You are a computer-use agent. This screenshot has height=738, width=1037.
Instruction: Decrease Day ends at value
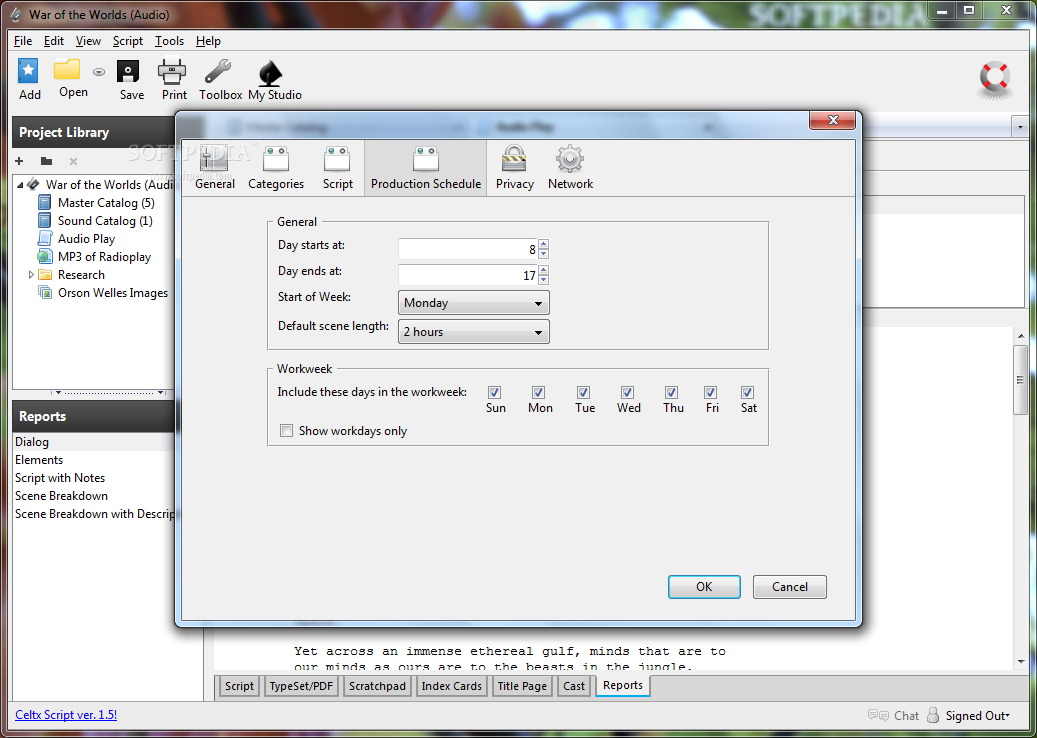click(544, 280)
